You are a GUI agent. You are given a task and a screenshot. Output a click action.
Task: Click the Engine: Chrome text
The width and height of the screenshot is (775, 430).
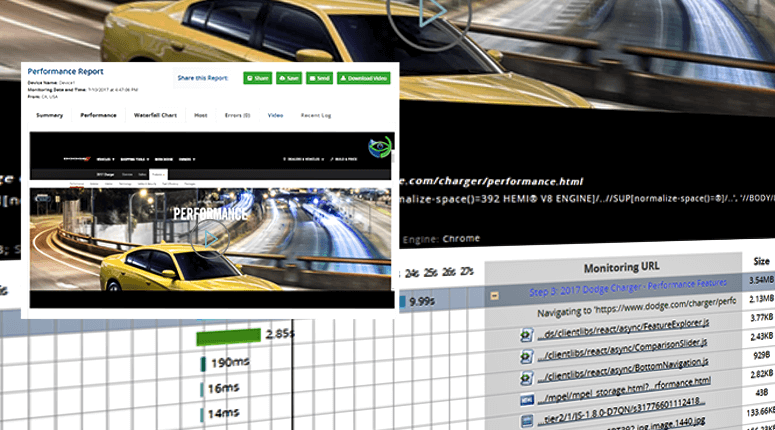[441, 239]
